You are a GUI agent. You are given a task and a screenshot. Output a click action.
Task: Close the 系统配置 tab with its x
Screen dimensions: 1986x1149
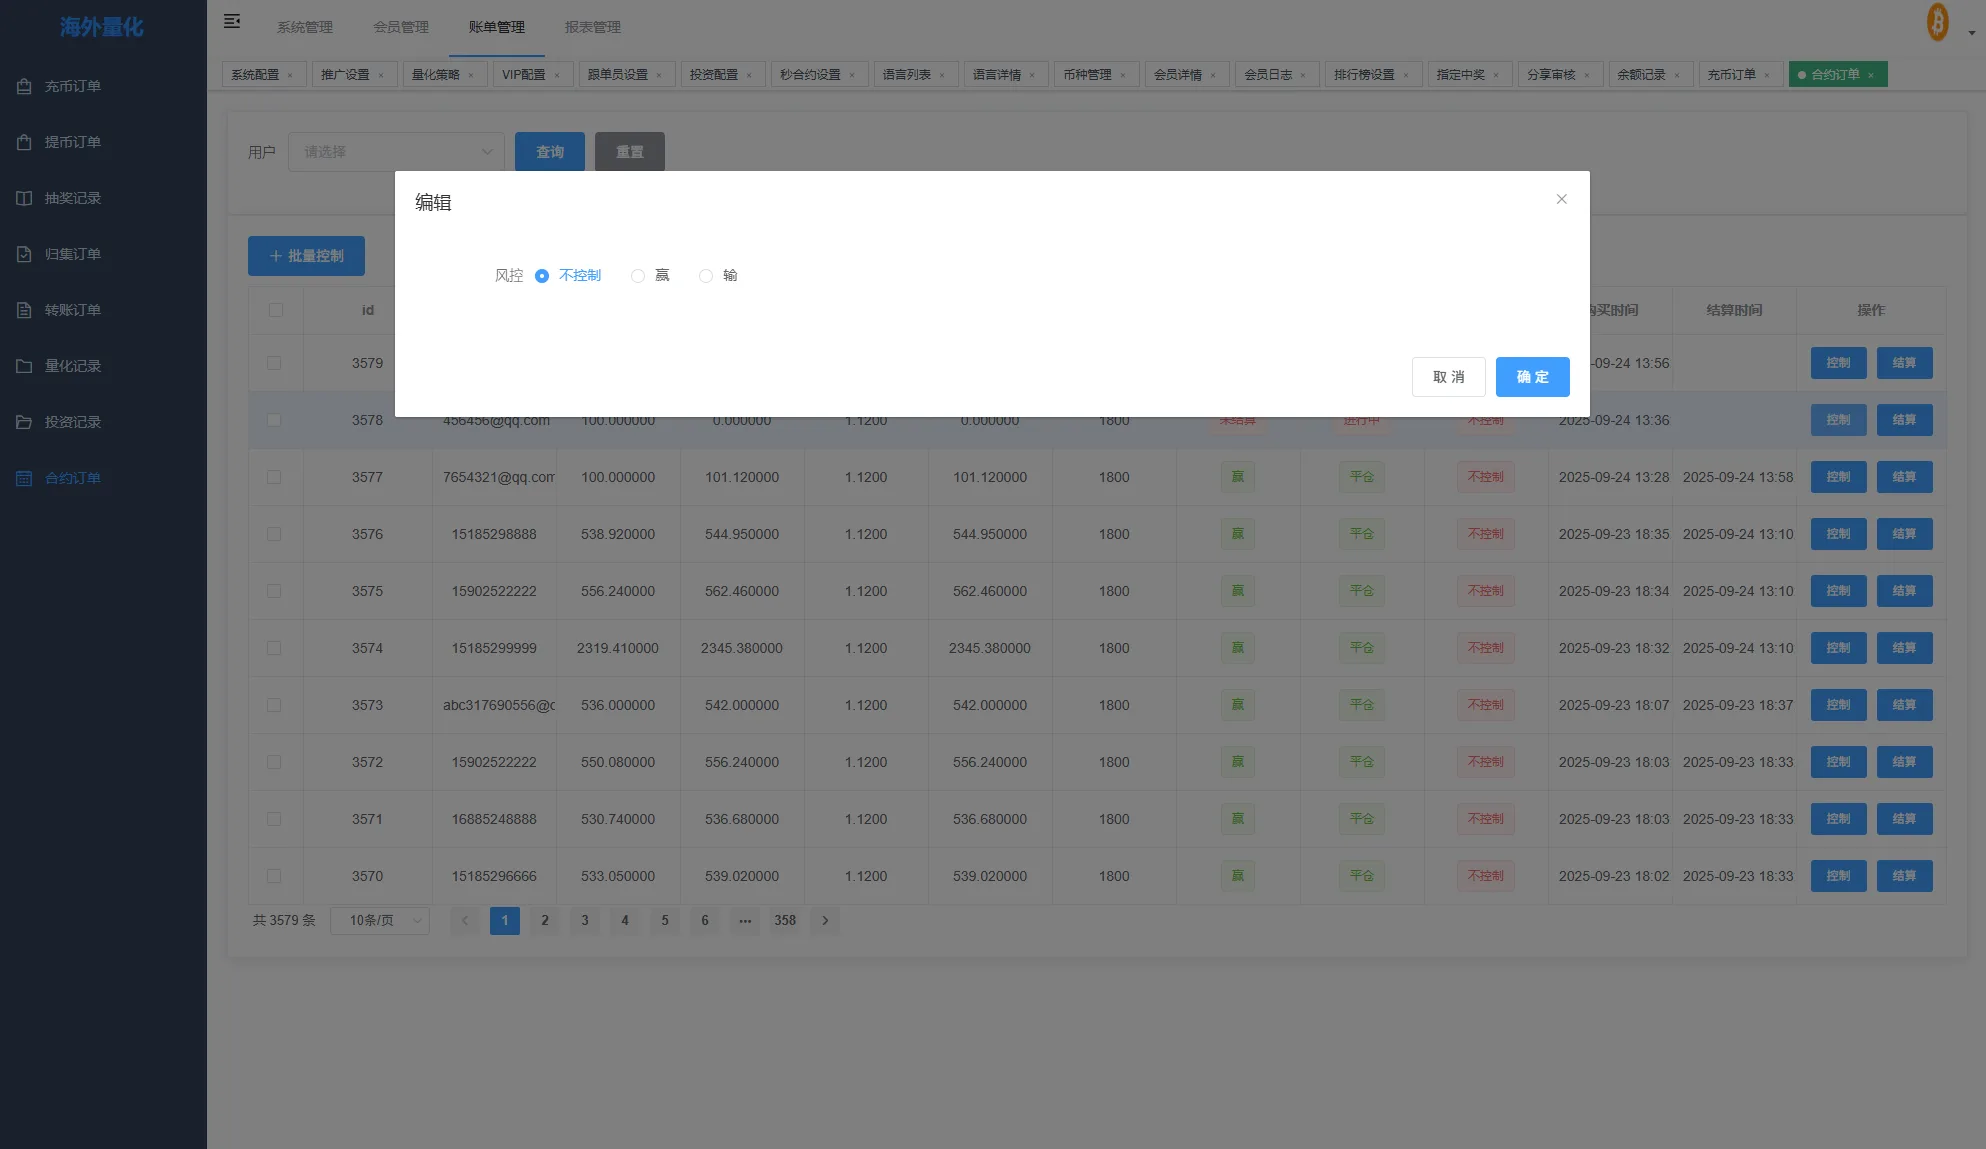click(x=291, y=75)
